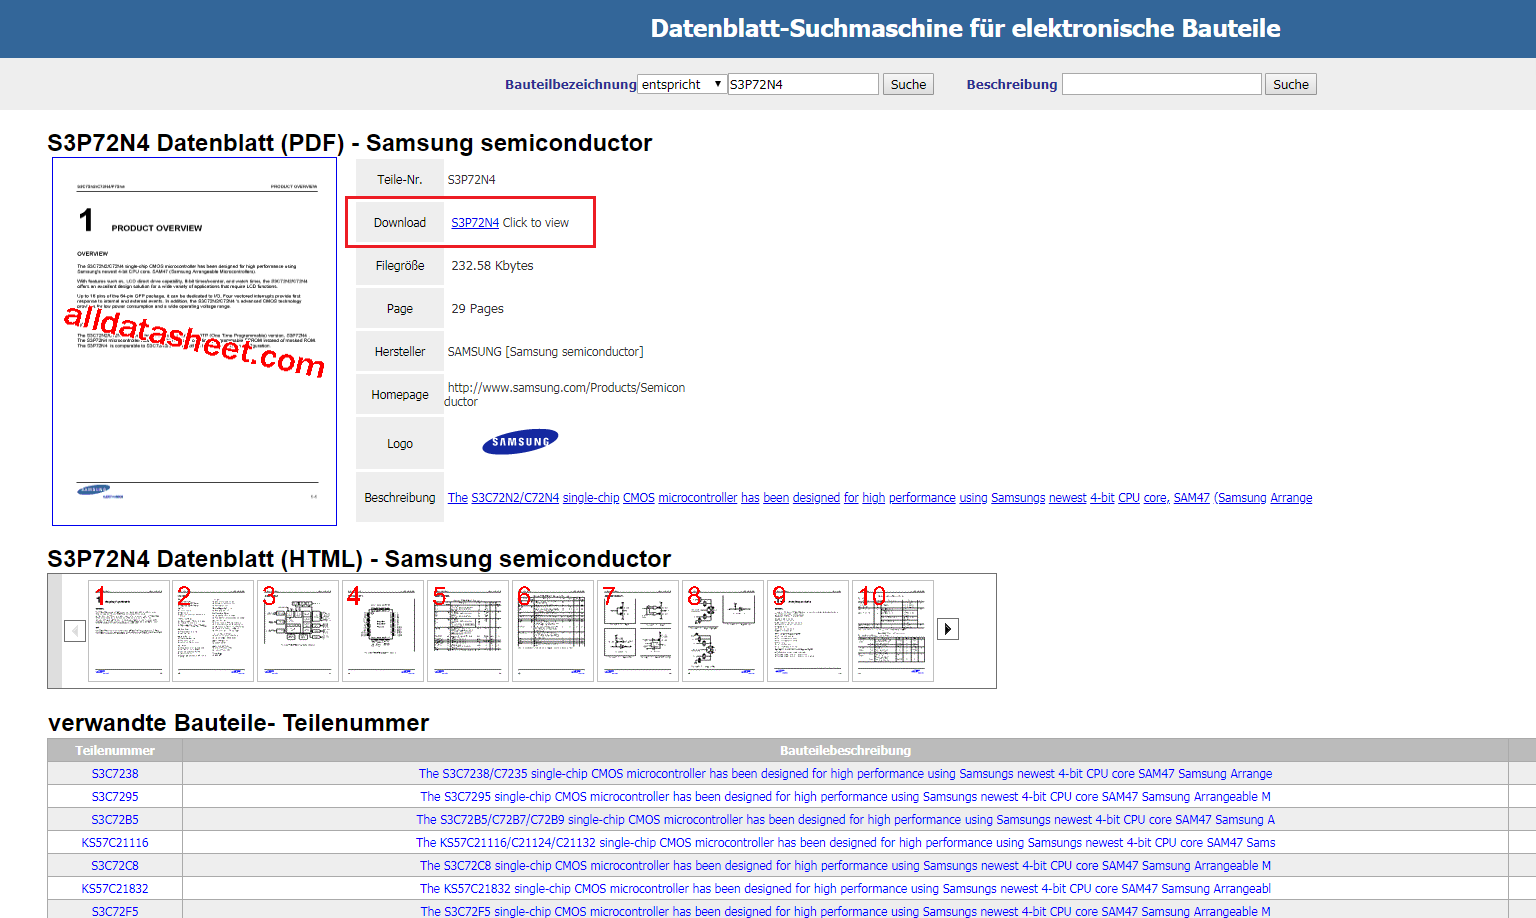Click the 'verwandte Bauteile- Teilenummer' heading
Viewport: 1536px width, 918px height.
(238, 723)
